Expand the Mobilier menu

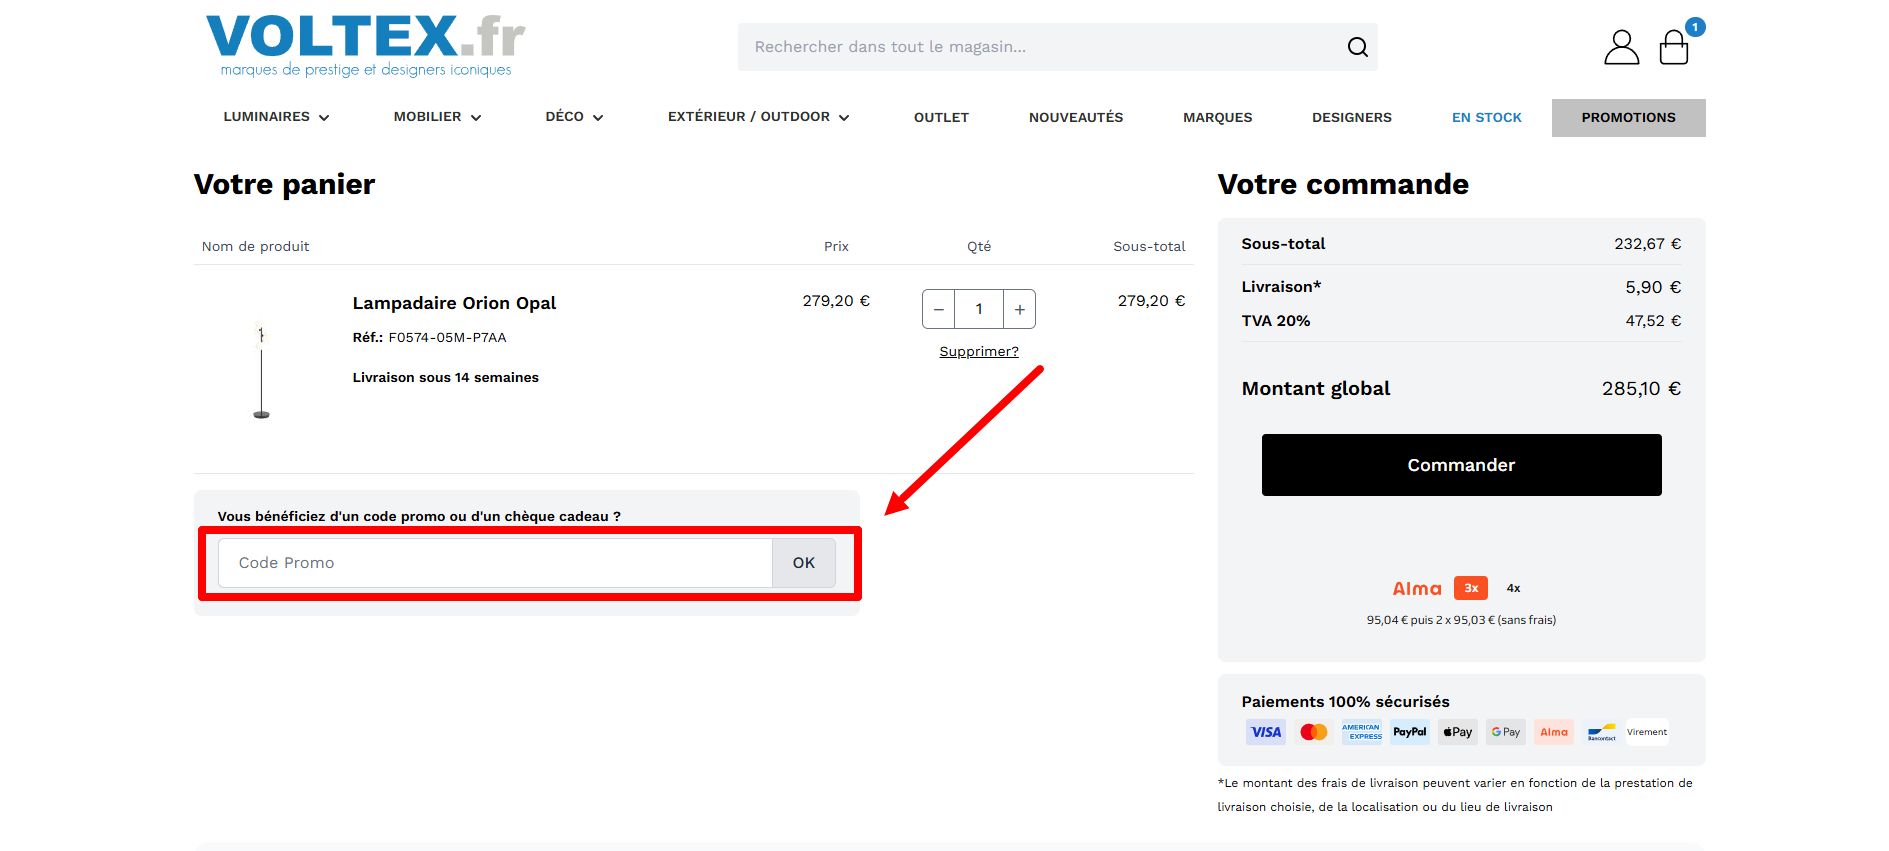tap(437, 117)
